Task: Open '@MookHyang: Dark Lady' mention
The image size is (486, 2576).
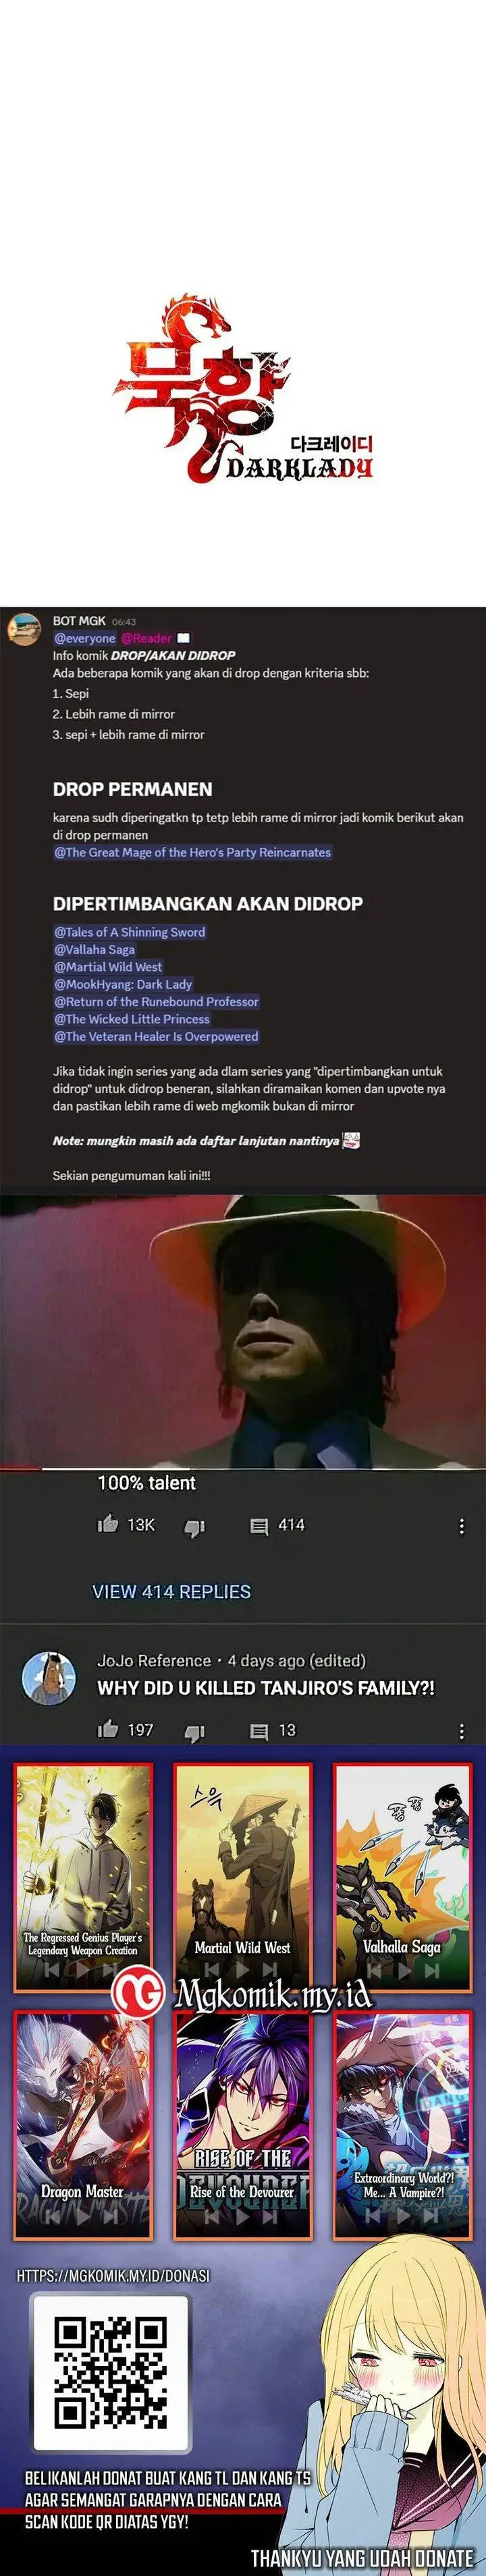Action: point(123,984)
